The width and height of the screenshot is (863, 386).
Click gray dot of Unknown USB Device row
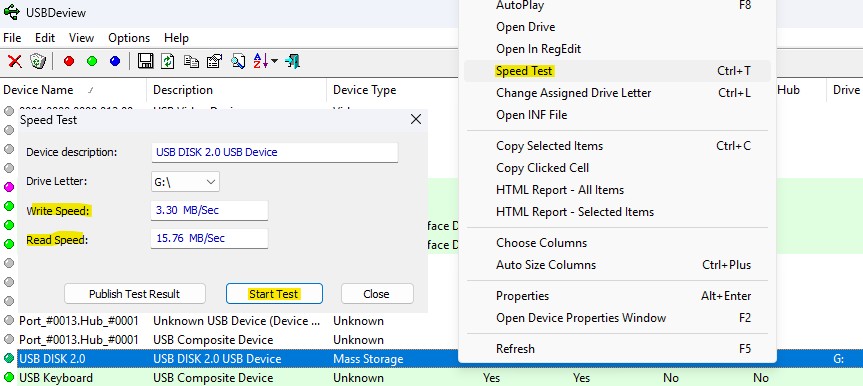(x=9, y=320)
